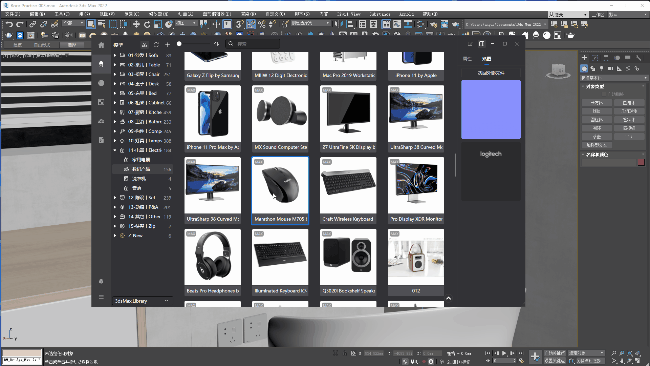650x366 pixels.
Task: Click the magnifier icon in library search box
Action: [230, 44]
